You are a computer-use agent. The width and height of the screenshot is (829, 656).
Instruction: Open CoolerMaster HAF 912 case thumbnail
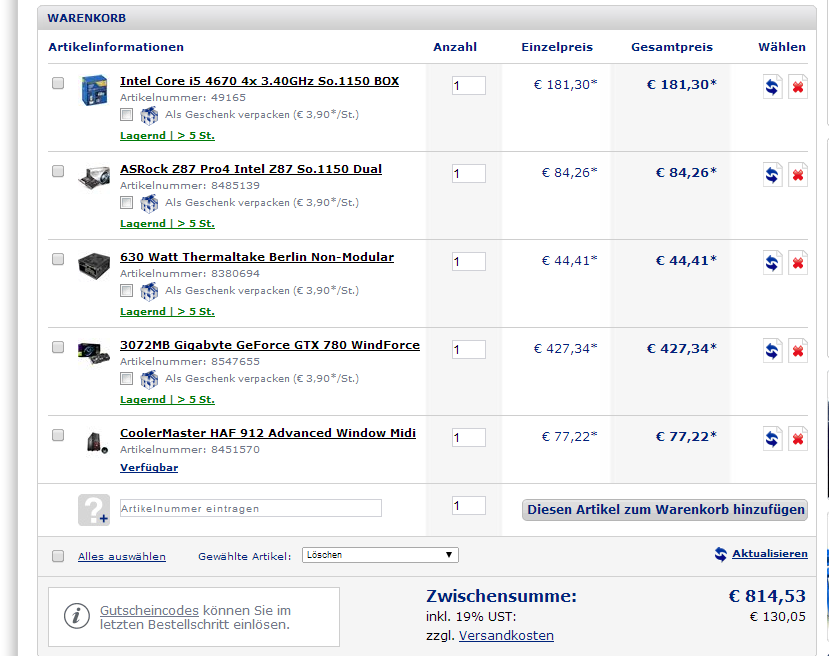pos(96,442)
